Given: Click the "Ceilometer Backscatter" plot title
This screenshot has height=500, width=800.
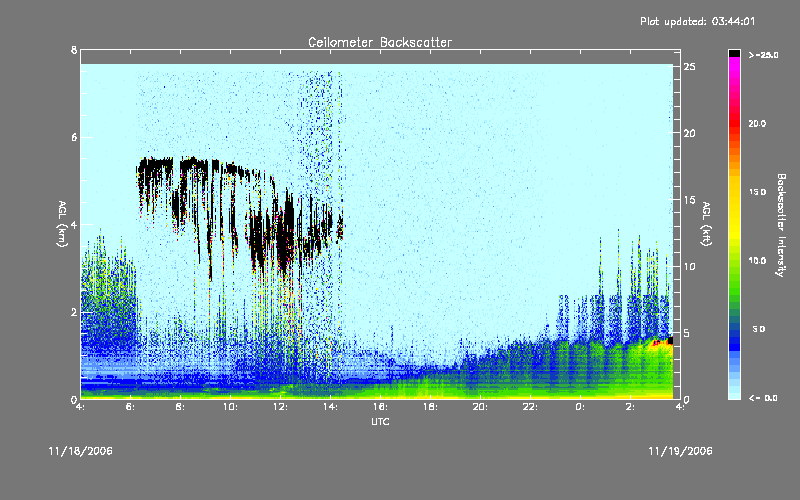Looking at the screenshot, I should point(380,42).
